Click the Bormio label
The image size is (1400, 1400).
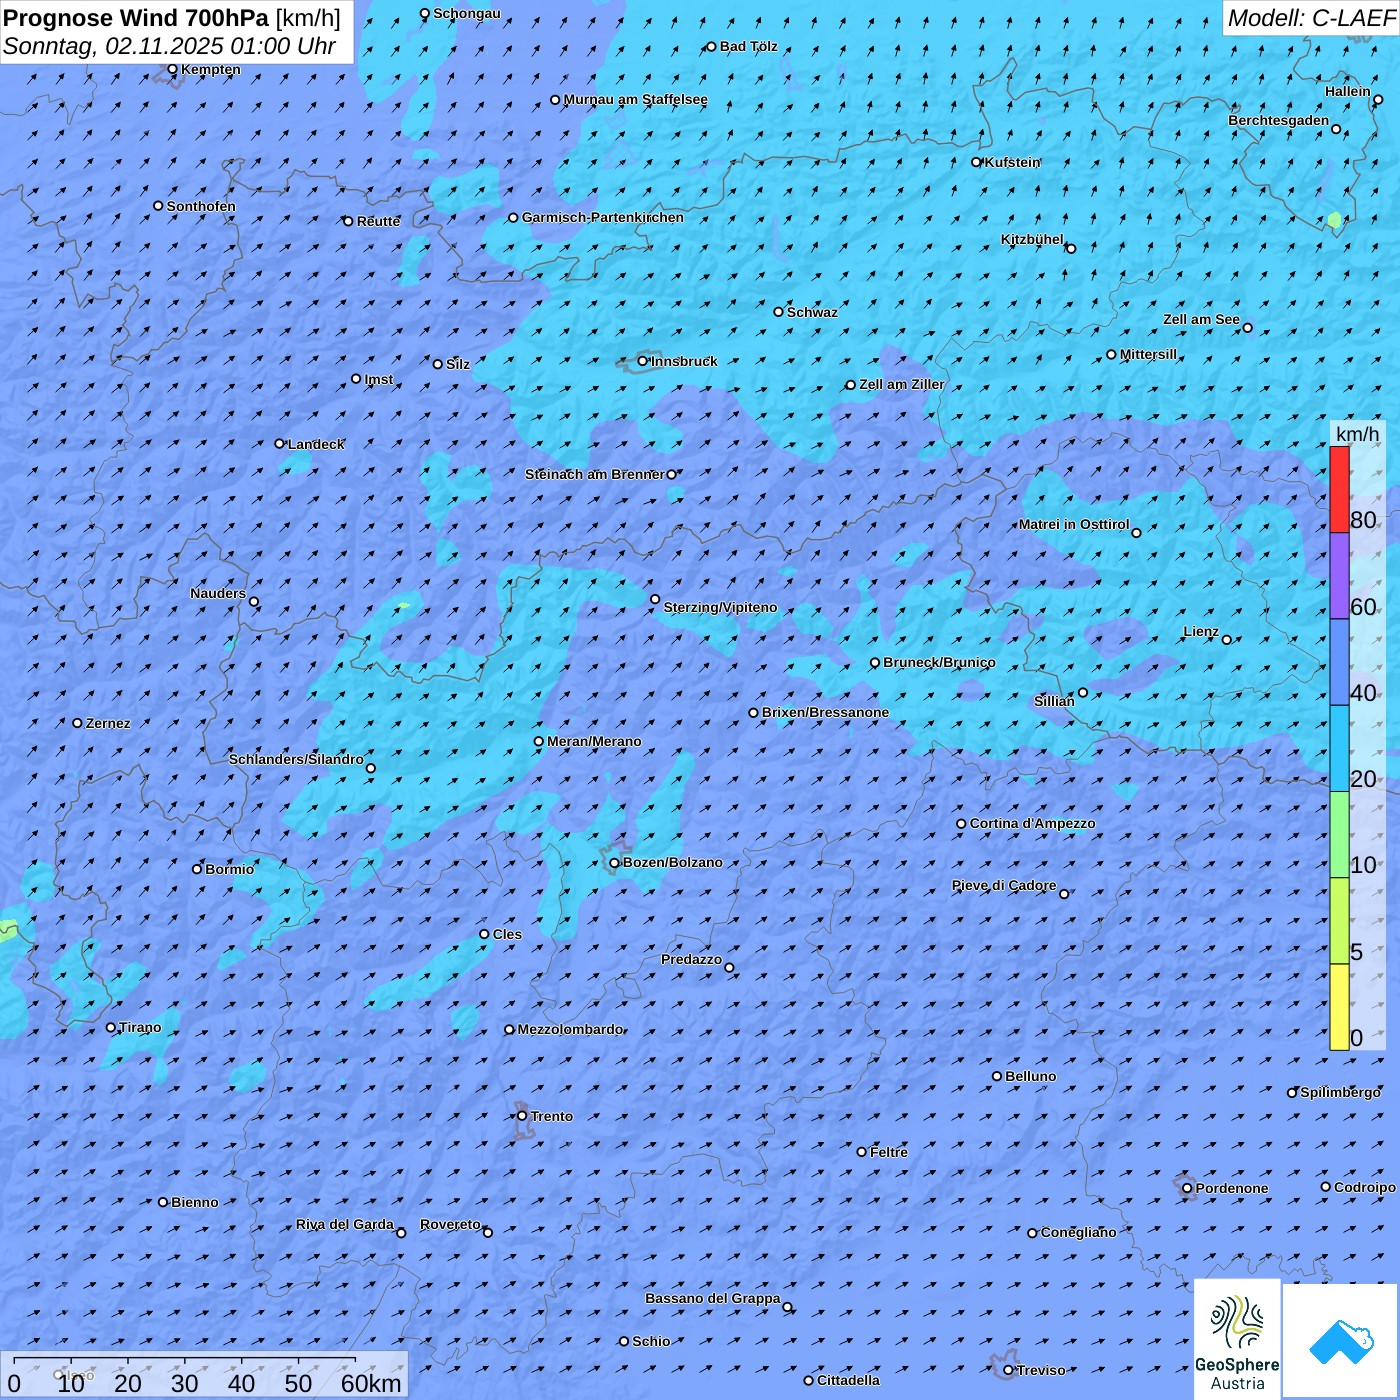(x=229, y=869)
